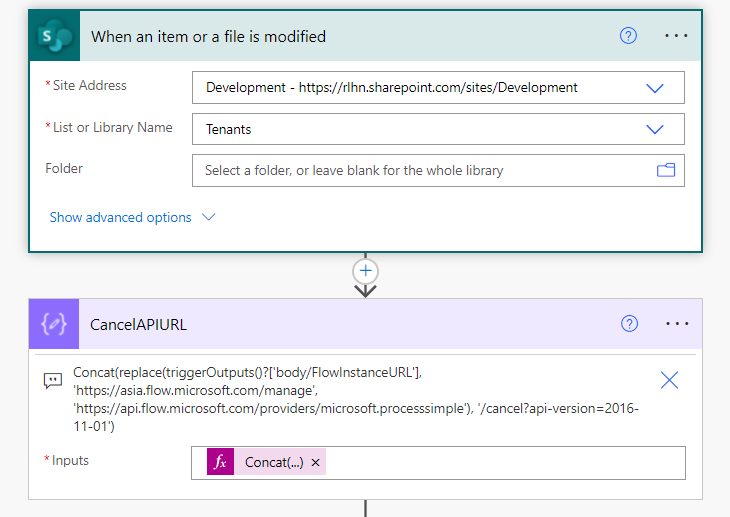Click the Folder input field
Viewport: 730px width, 517px height.
click(x=420, y=170)
